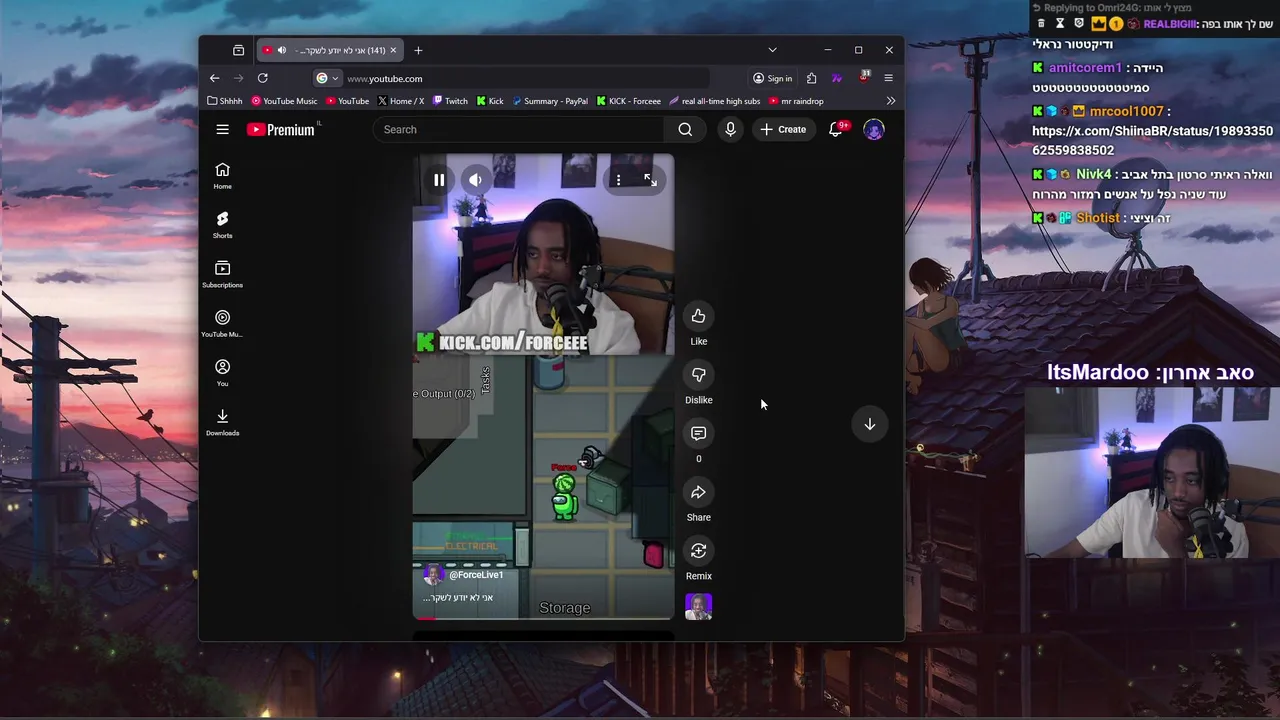Pause the YouTube Short video
The height and width of the screenshot is (720, 1280).
click(x=439, y=180)
